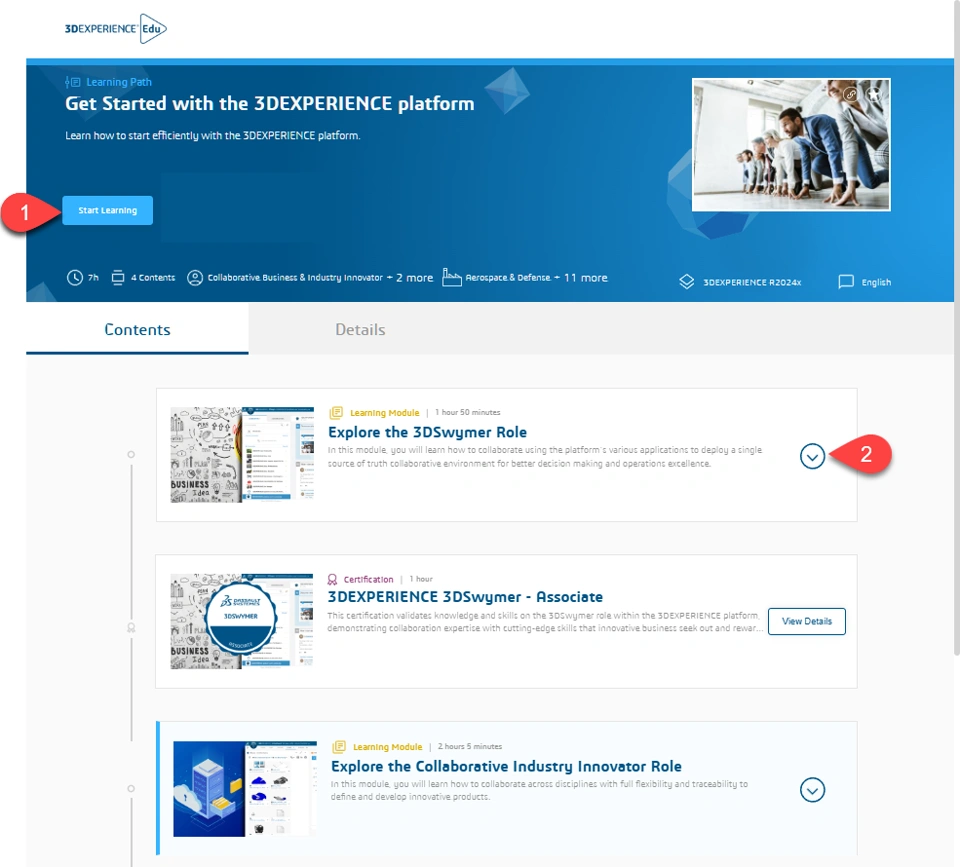This screenshot has height=867, width=960.
Task: Click Collaborative Industry Innovator module thumbnail
Action: point(245,789)
